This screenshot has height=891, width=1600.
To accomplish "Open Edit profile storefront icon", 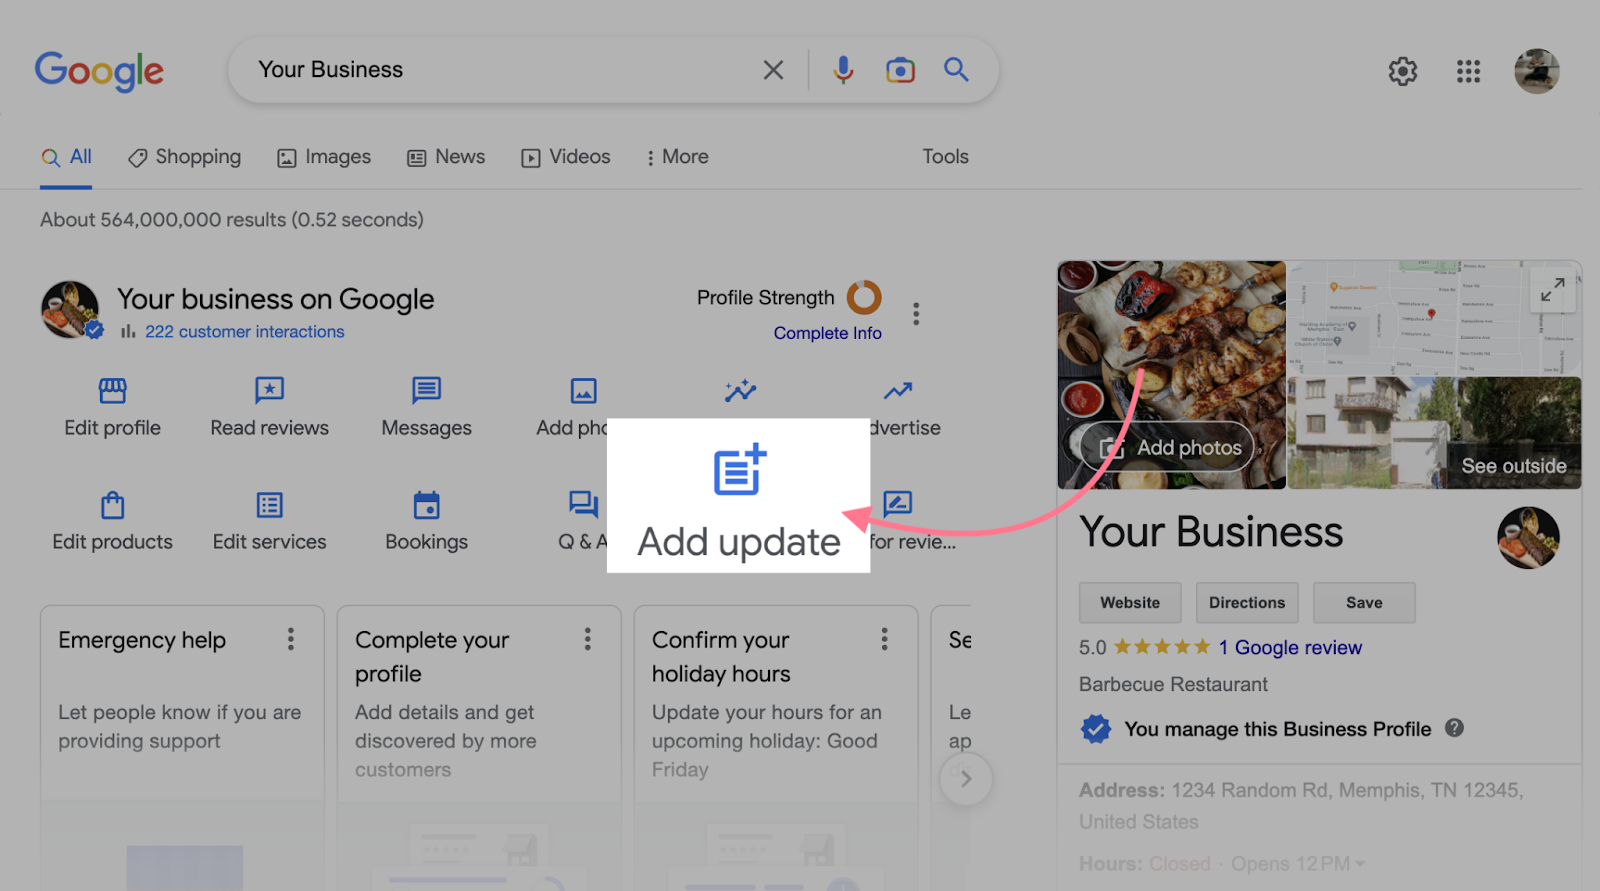I will coord(113,390).
